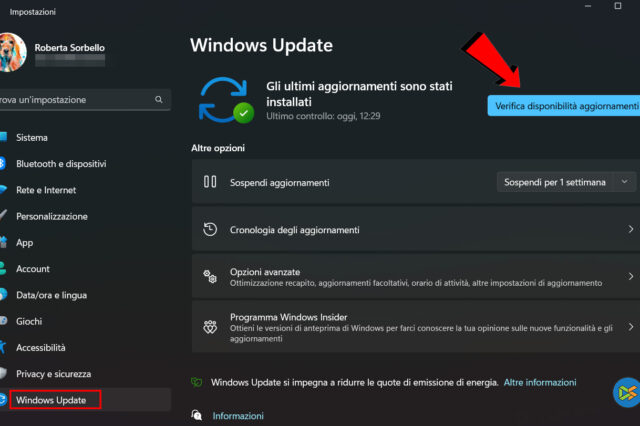
Task: Click Verifica disponibilità aggiornamenti button
Action: tap(564, 106)
